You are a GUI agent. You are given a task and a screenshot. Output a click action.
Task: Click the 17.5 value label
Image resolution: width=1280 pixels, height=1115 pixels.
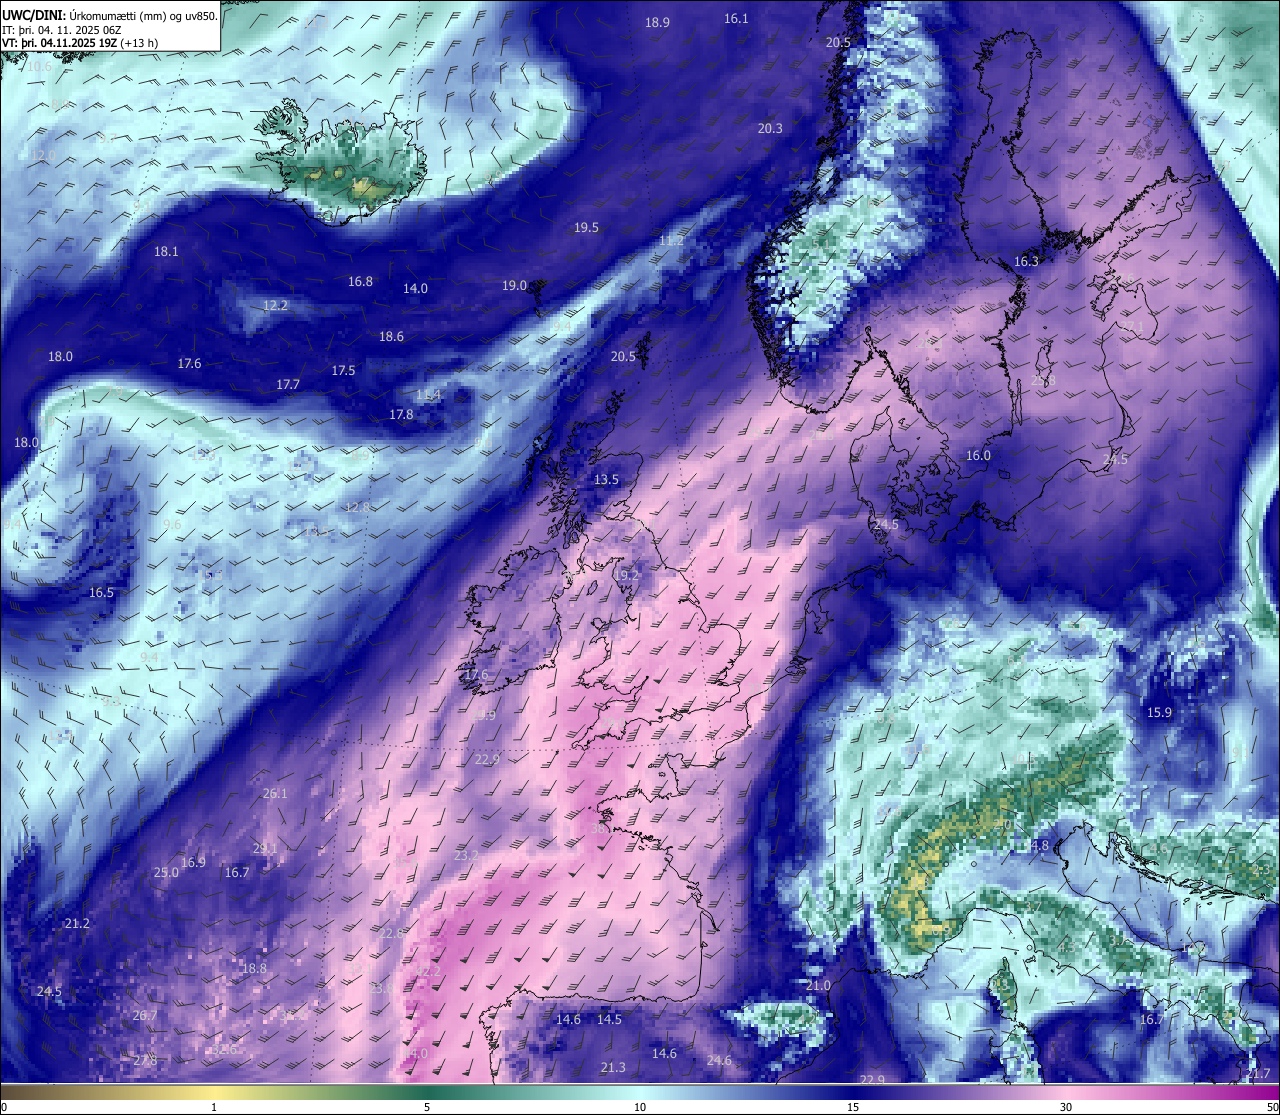click(x=343, y=371)
